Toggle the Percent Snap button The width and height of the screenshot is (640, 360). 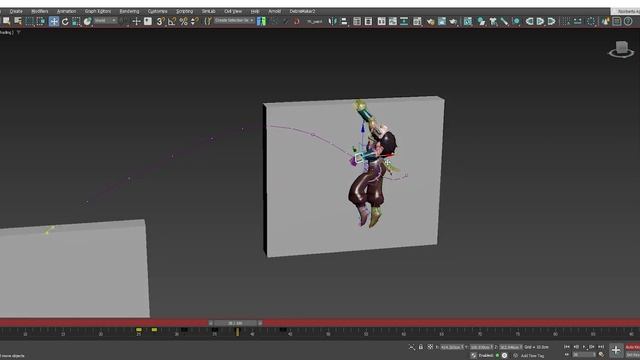pos(184,21)
